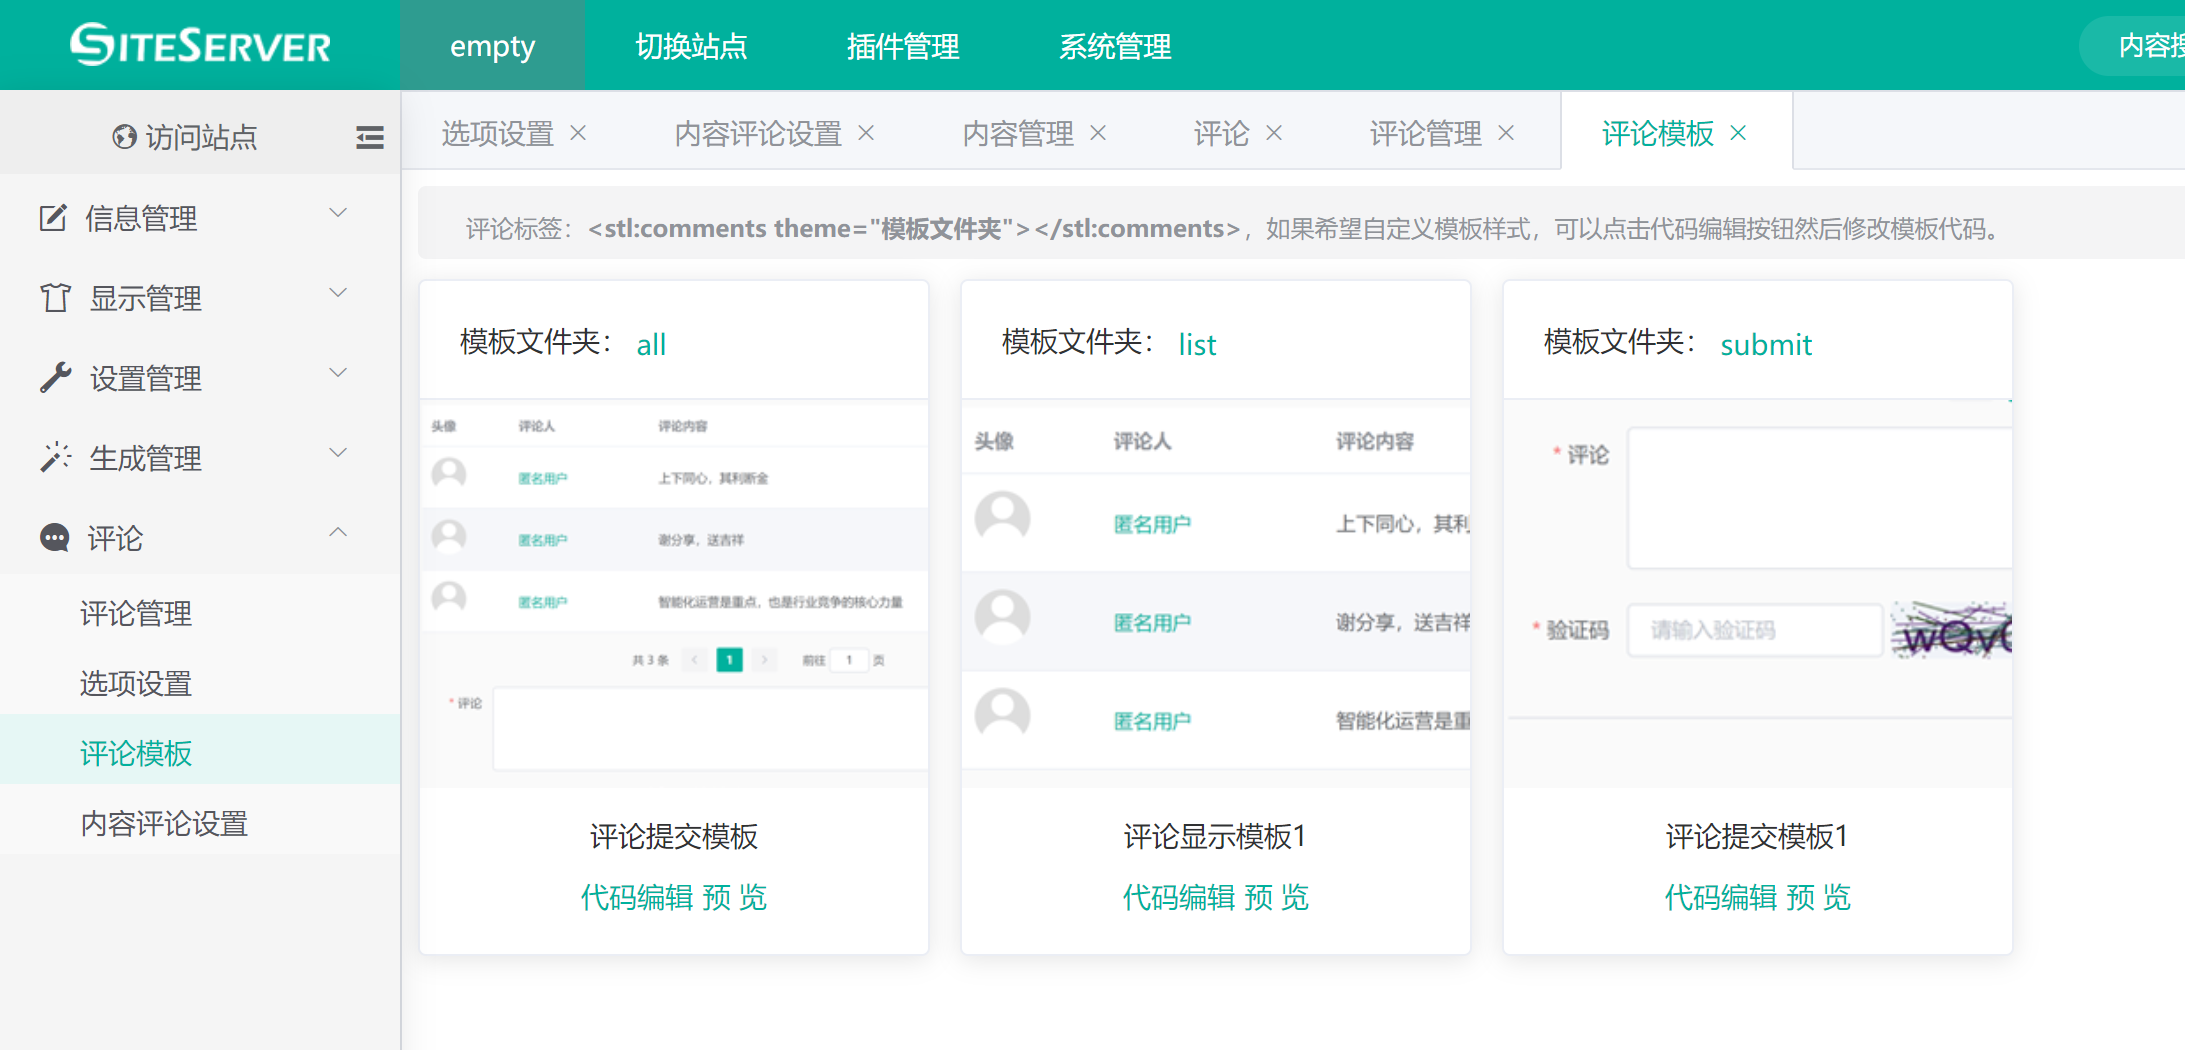The image size is (2185, 1050).
Task: Click the 生成管理 magic wand icon
Action: click(x=55, y=458)
